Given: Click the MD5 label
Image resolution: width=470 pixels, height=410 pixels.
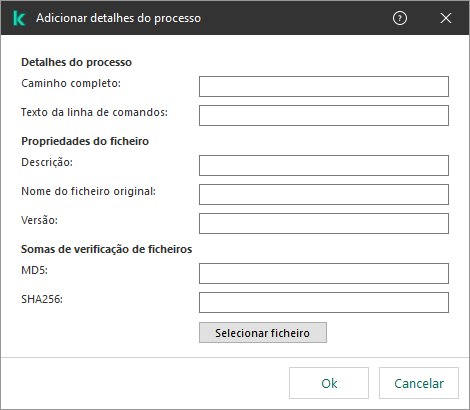Looking at the screenshot, I should click(x=34, y=270).
